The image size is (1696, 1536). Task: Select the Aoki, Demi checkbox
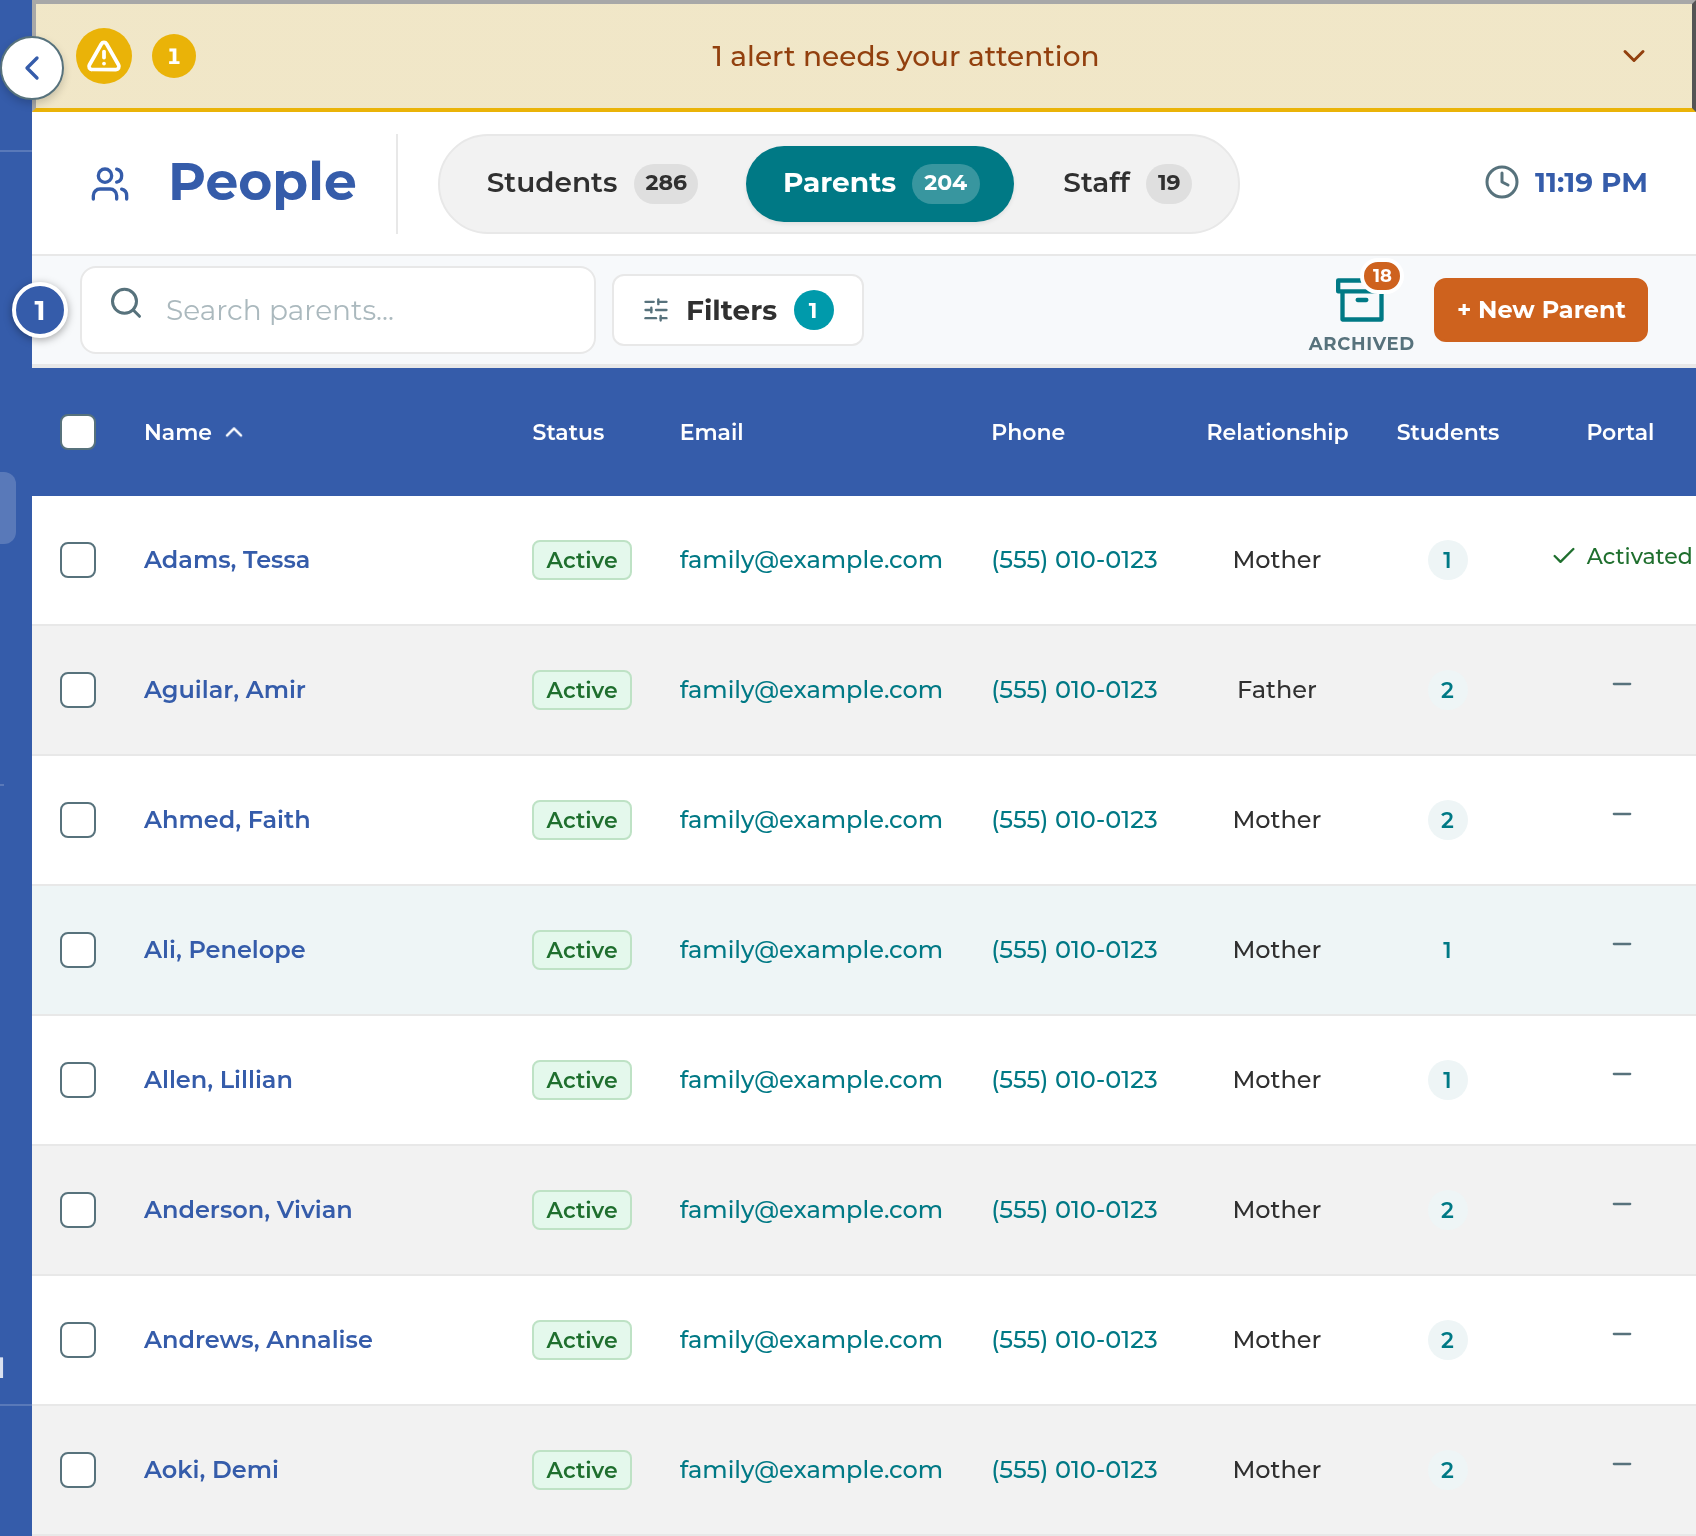[x=78, y=1470]
